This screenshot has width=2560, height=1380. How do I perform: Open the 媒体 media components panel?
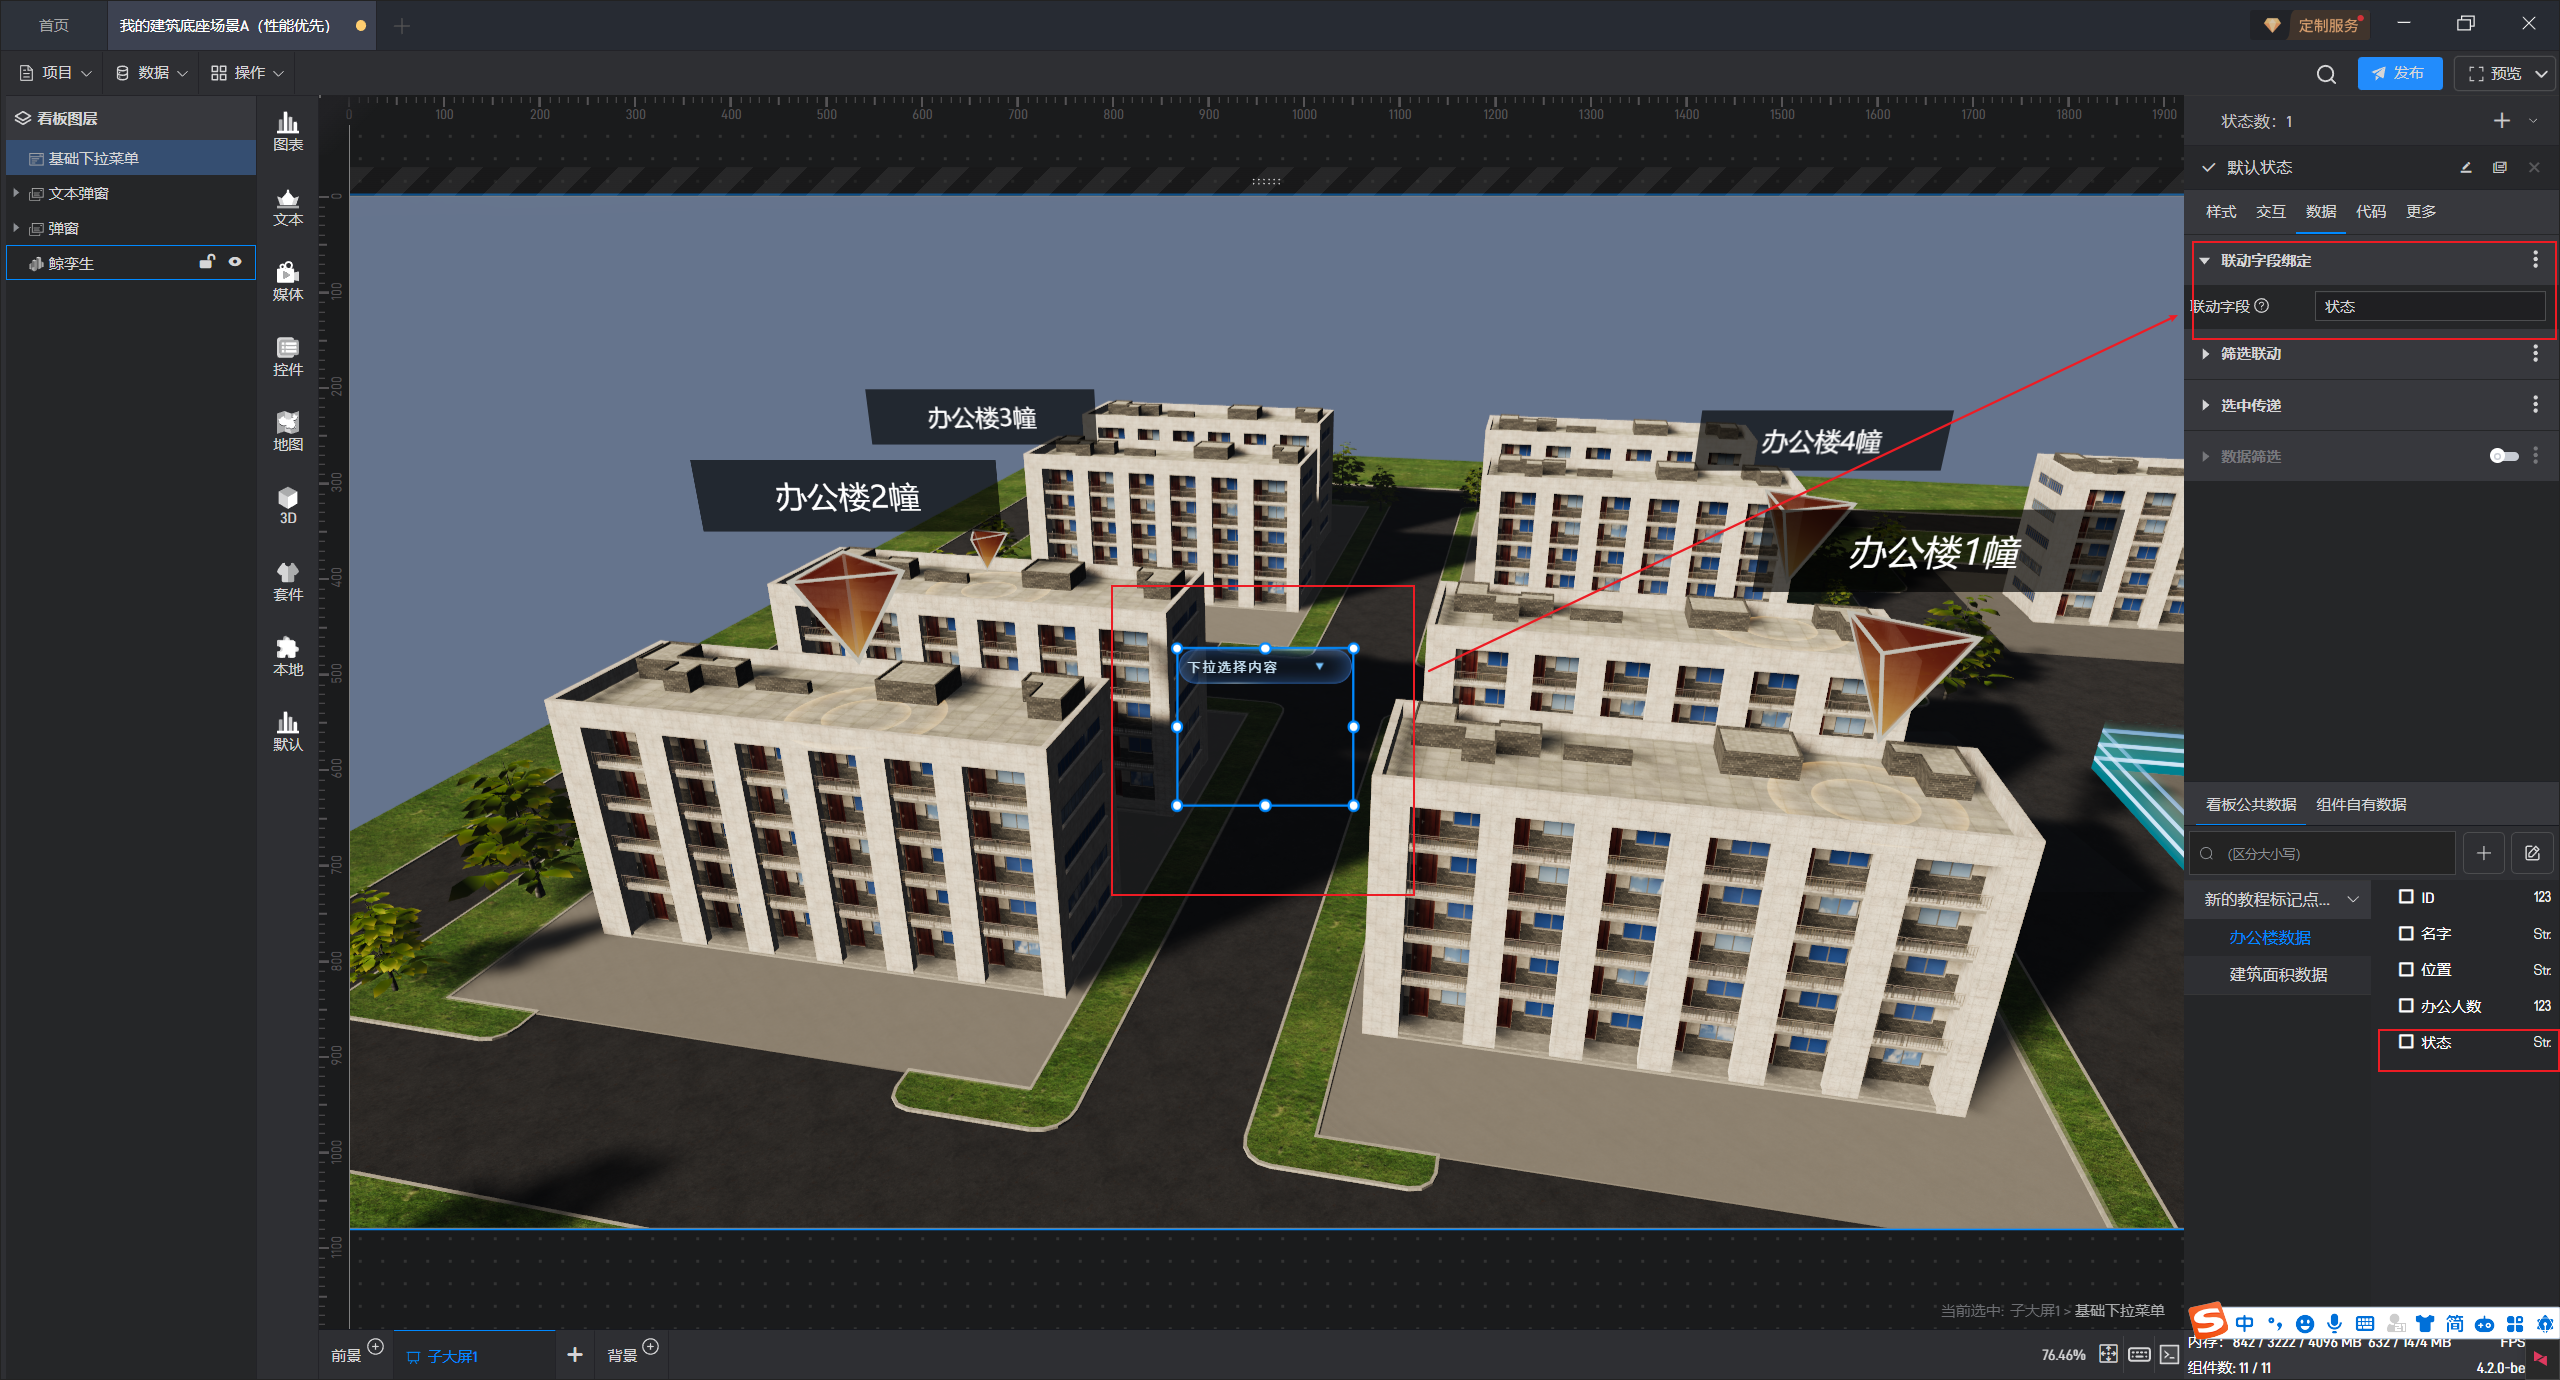(x=288, y=281)
